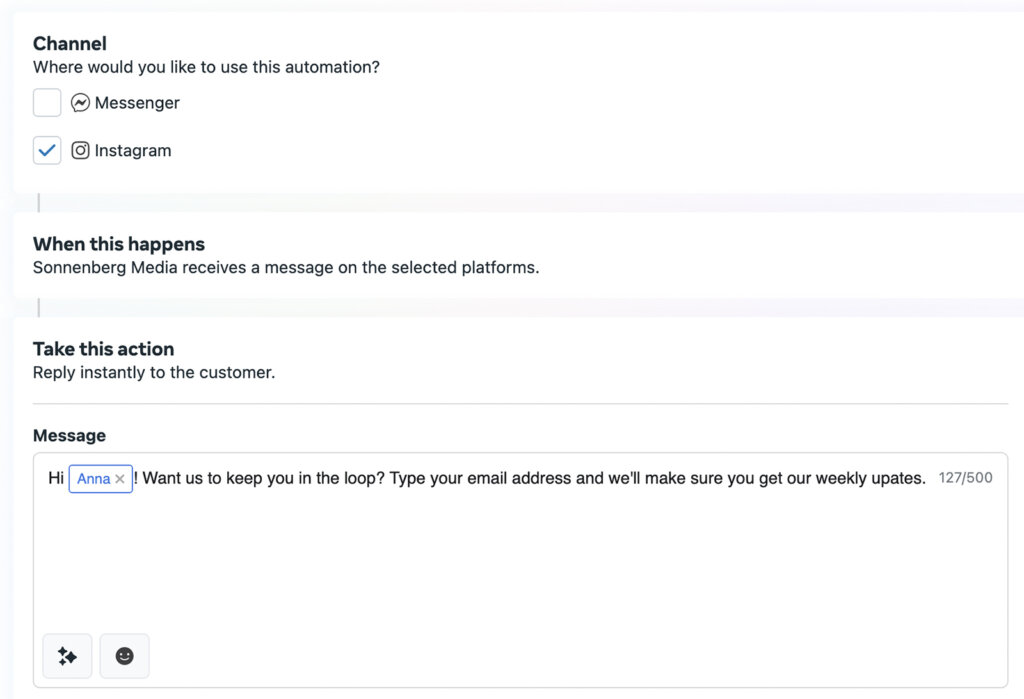
Task: Click the Messenger channel label
Action: pos(137,103)
